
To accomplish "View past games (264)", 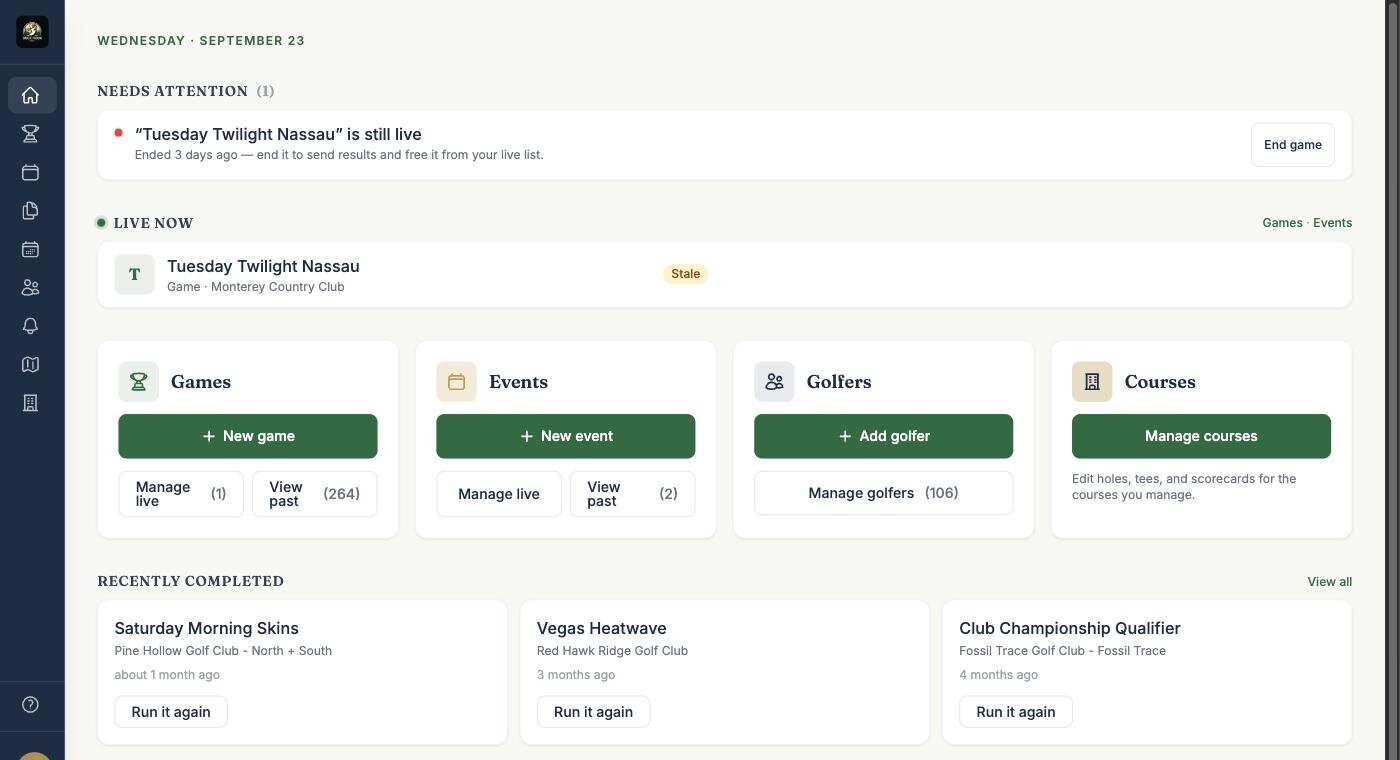I will [314, 494].
